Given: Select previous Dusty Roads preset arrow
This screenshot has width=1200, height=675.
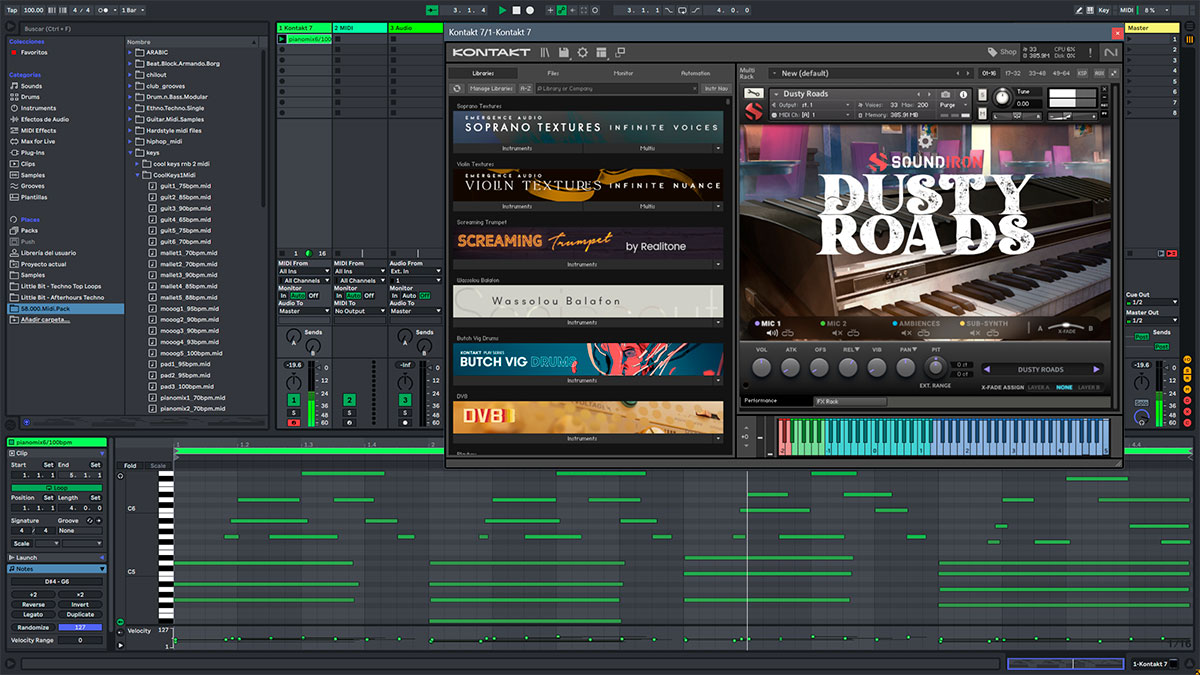Looking at the screenshot, I should coord(987,369).
